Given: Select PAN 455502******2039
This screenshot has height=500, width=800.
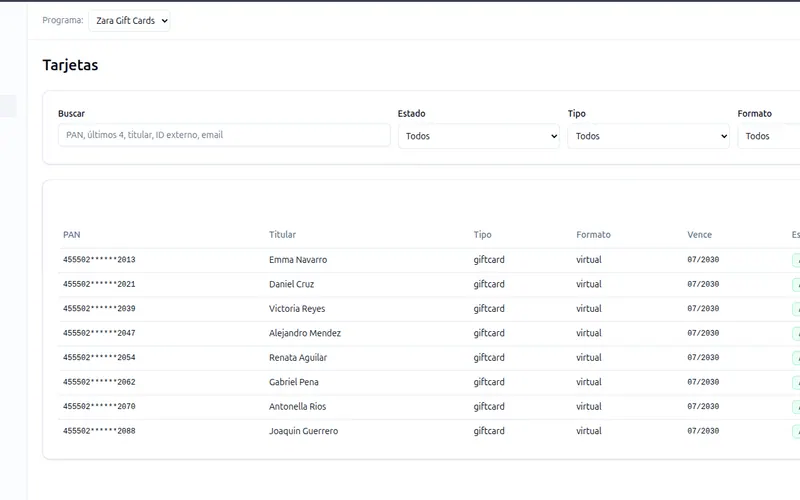Looking at the screenshot, I should pyautogui.click(x=99, y=309).
